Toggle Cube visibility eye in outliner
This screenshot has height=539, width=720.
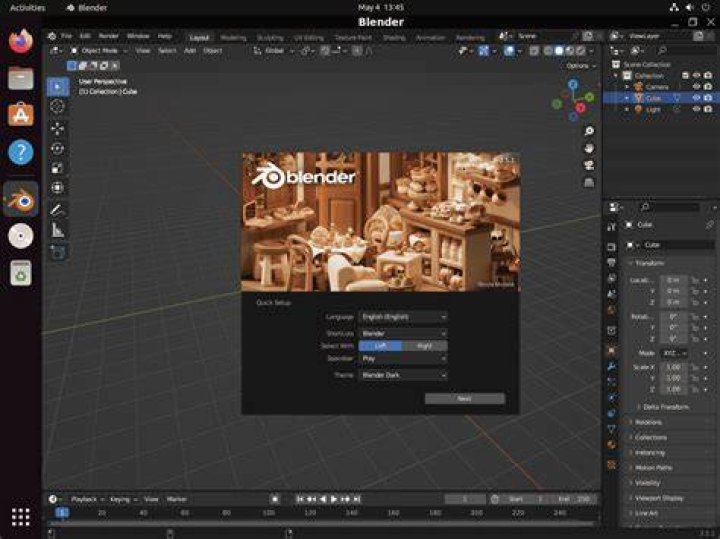(697, 97)
